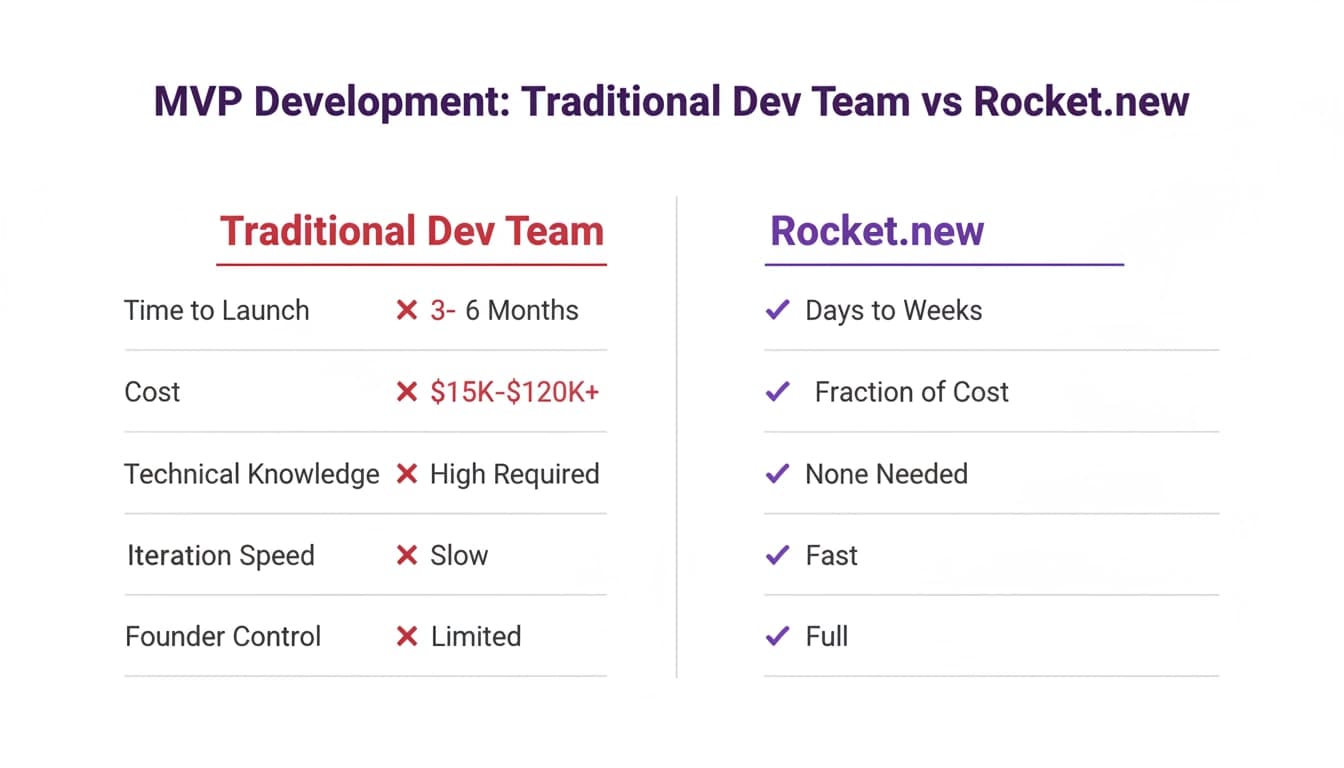Click the red X next to Limited
The width and height of the screenshot is (1344, 768).
click(x=406, y=637)
